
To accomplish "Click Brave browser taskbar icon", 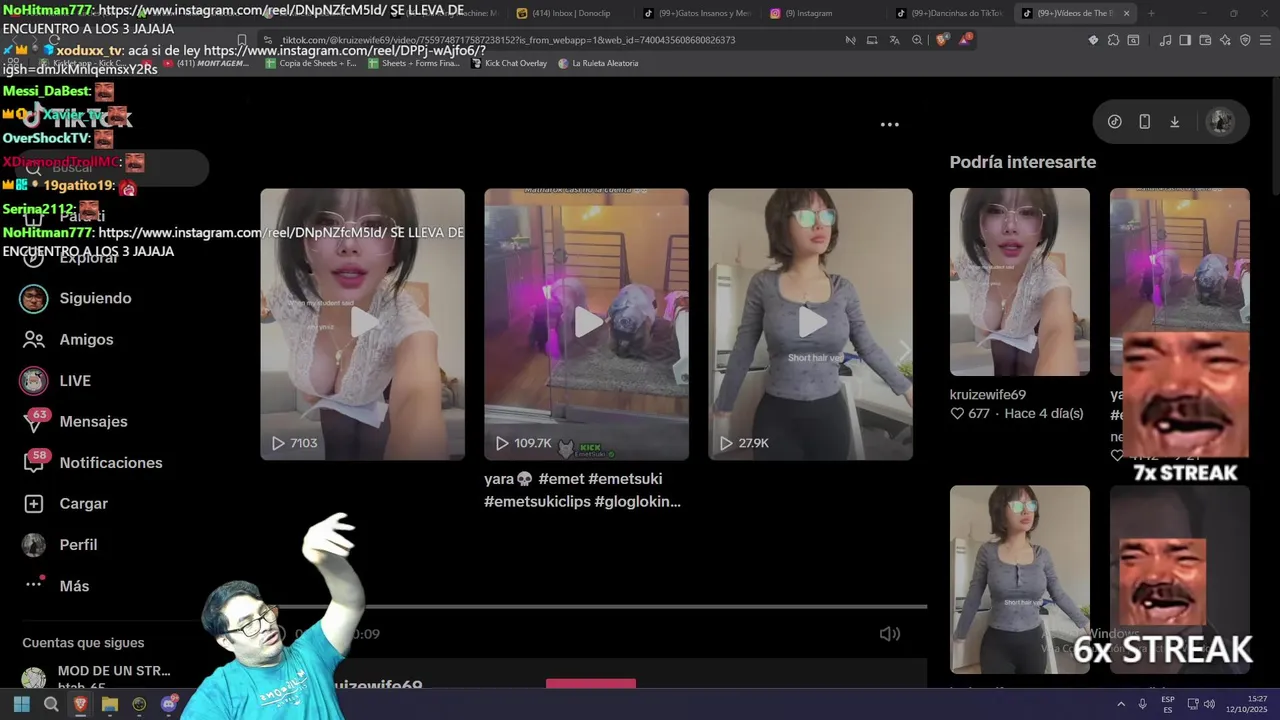I will click(80, 704).
